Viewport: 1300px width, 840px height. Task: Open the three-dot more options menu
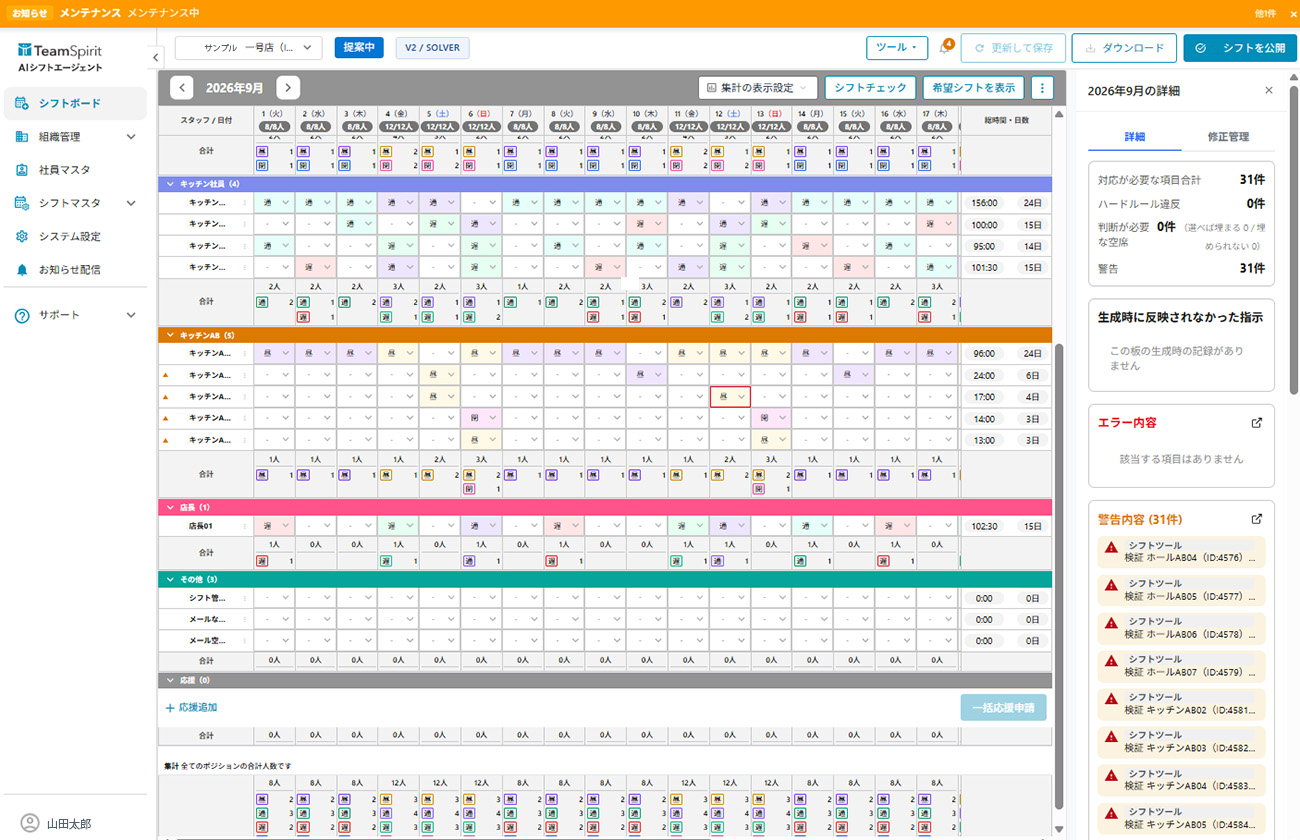(x=1042, y=88)
